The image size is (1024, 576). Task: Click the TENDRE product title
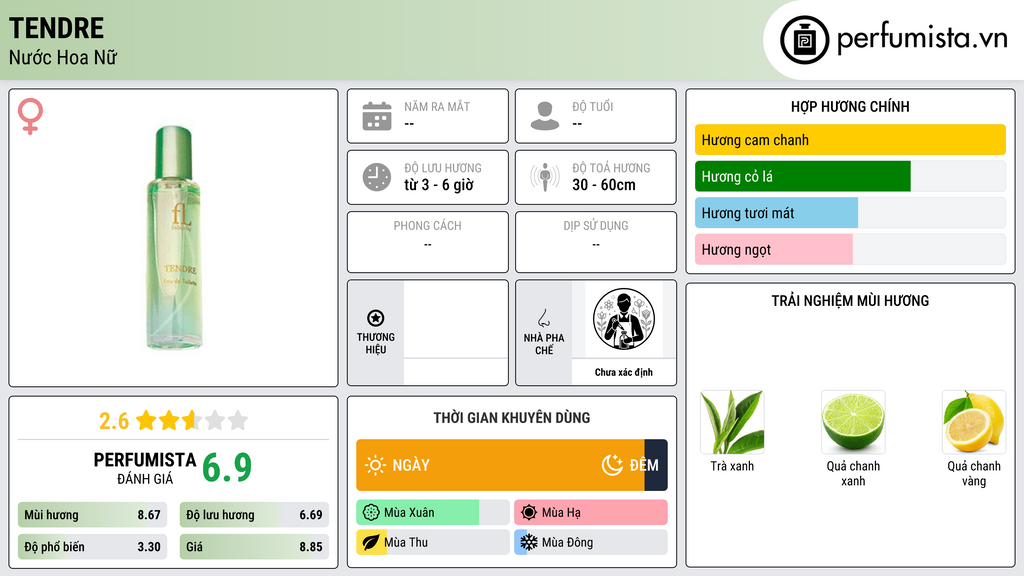56,28
